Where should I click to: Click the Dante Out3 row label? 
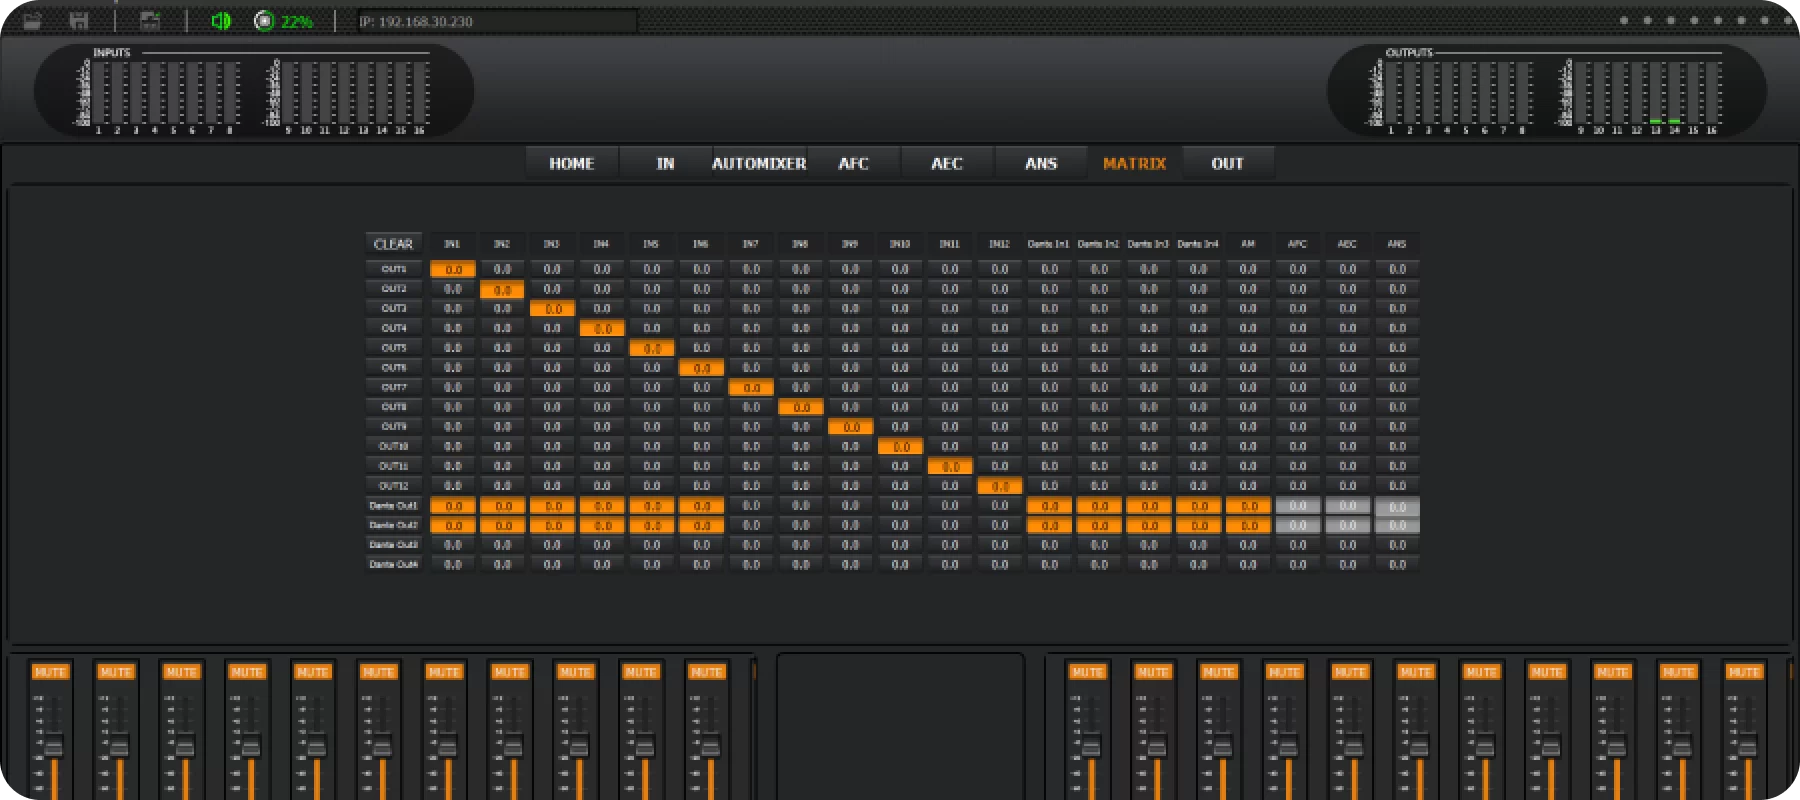tap(393, 545)
